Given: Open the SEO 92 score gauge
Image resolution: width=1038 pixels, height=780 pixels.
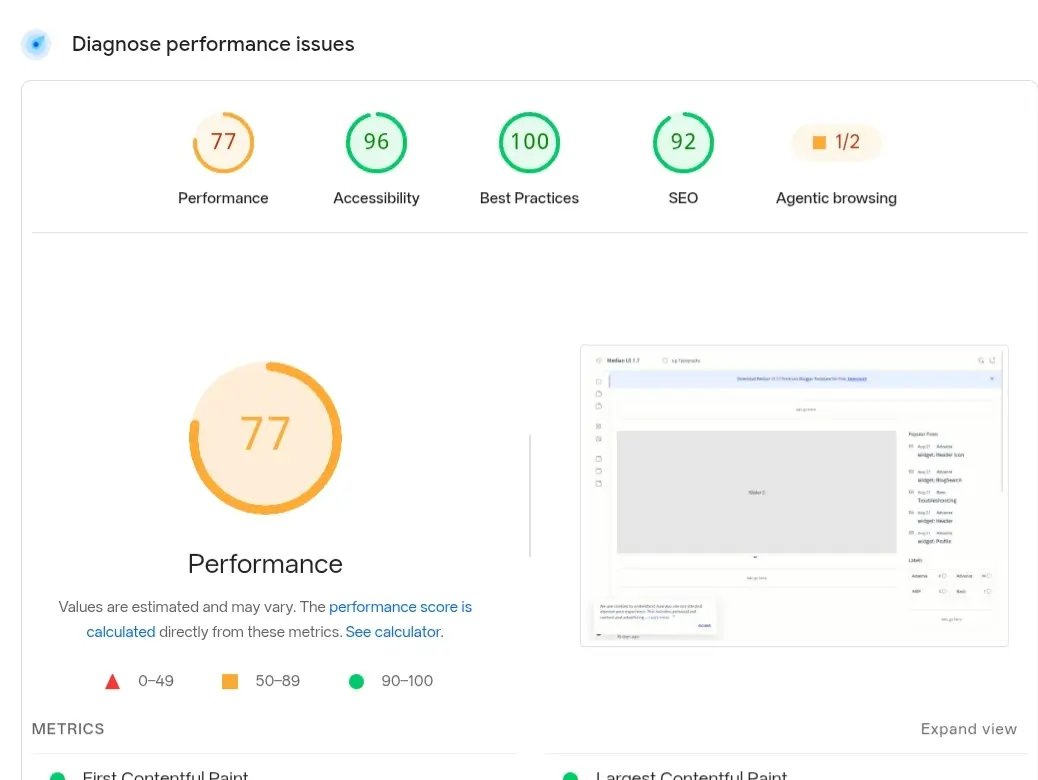Looking at the screenshot, I should 683,142.
